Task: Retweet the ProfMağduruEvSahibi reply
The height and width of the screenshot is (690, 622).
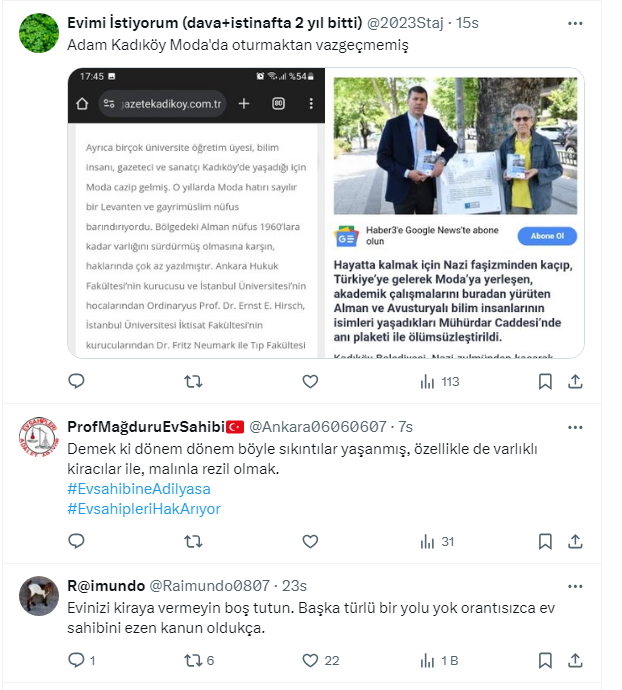Action: (193, 541)
